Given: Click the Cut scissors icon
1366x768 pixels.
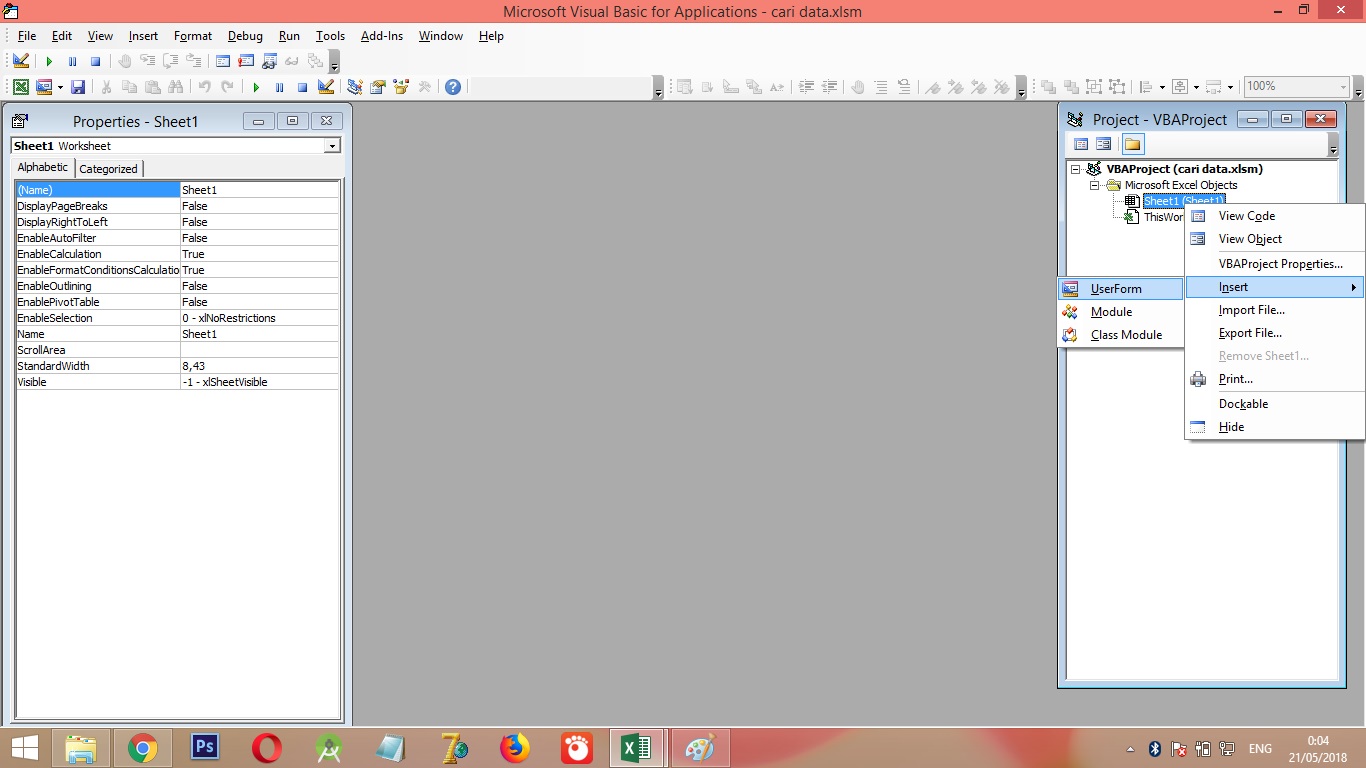Looking at the screenshot, I should (106, 87).
